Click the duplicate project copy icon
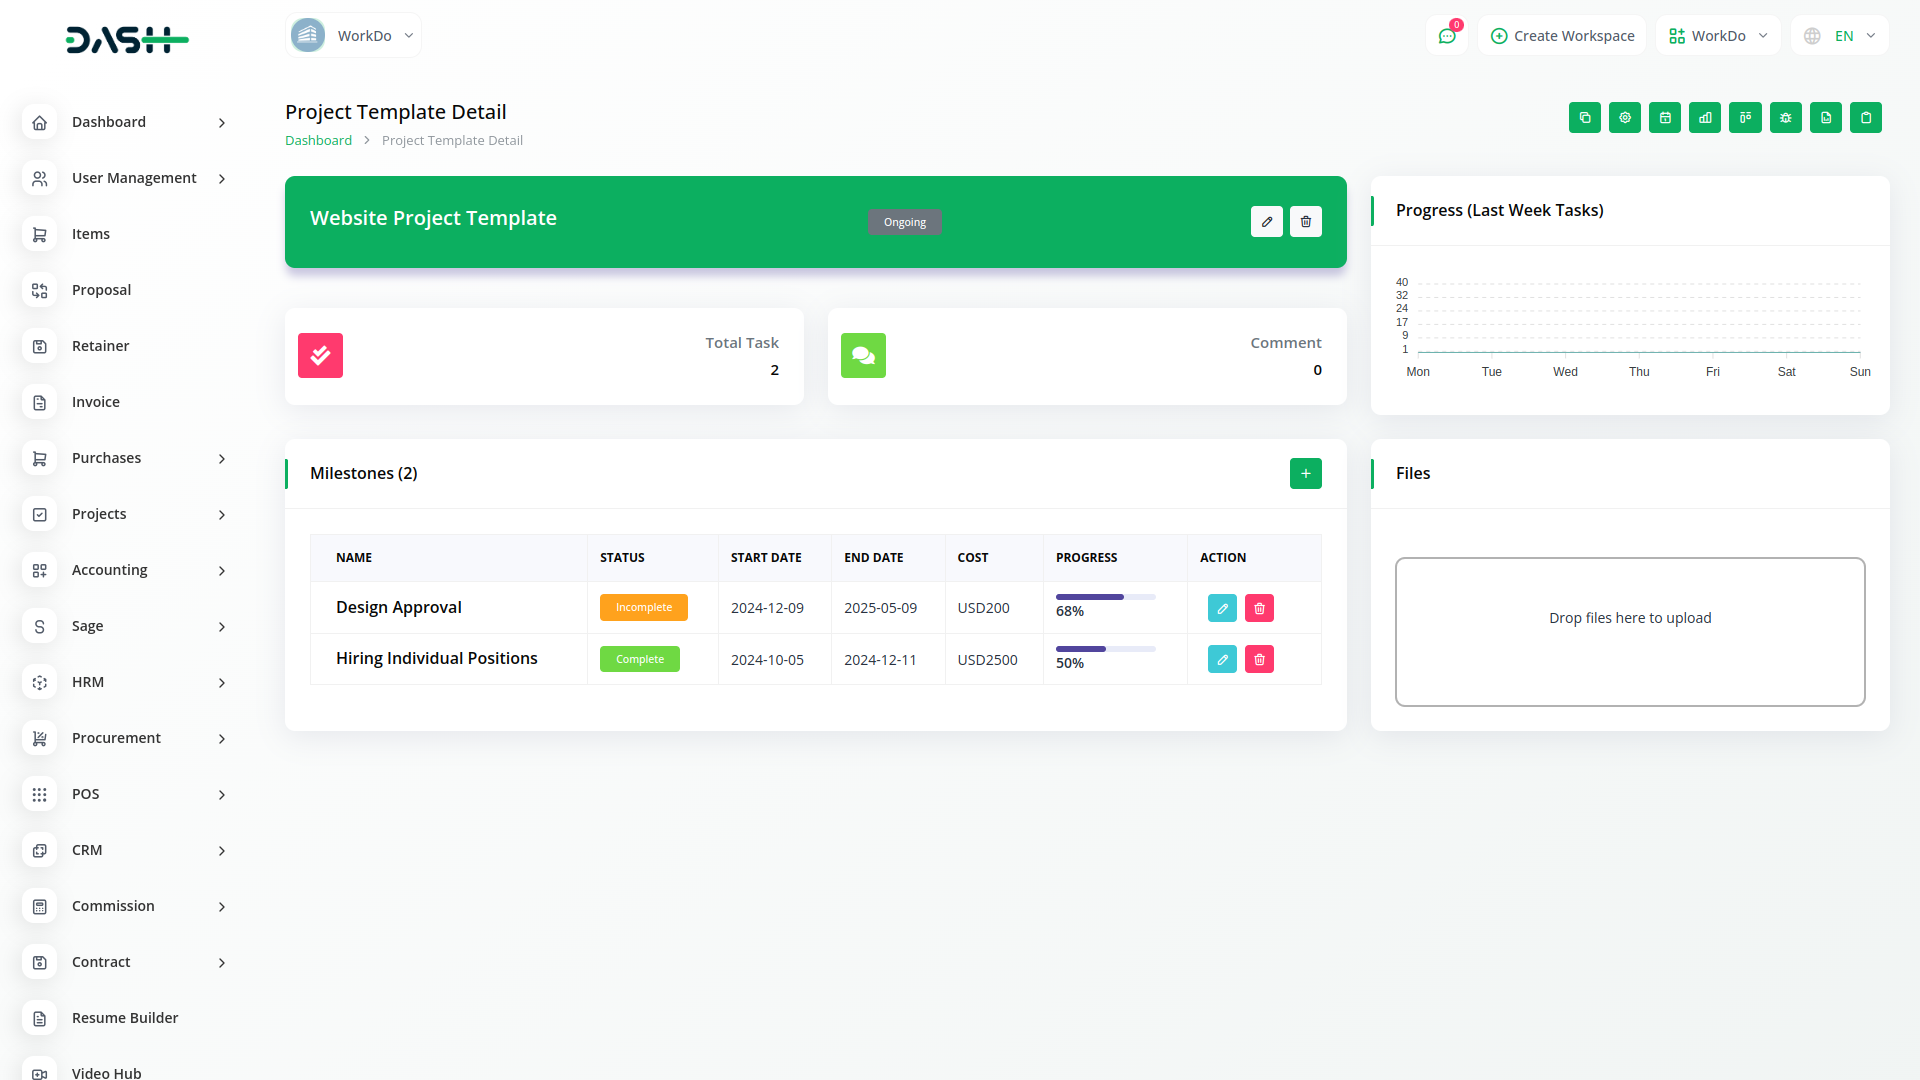The width and height of the screenshot is (1920, 1080). [x=1585, y=118]
